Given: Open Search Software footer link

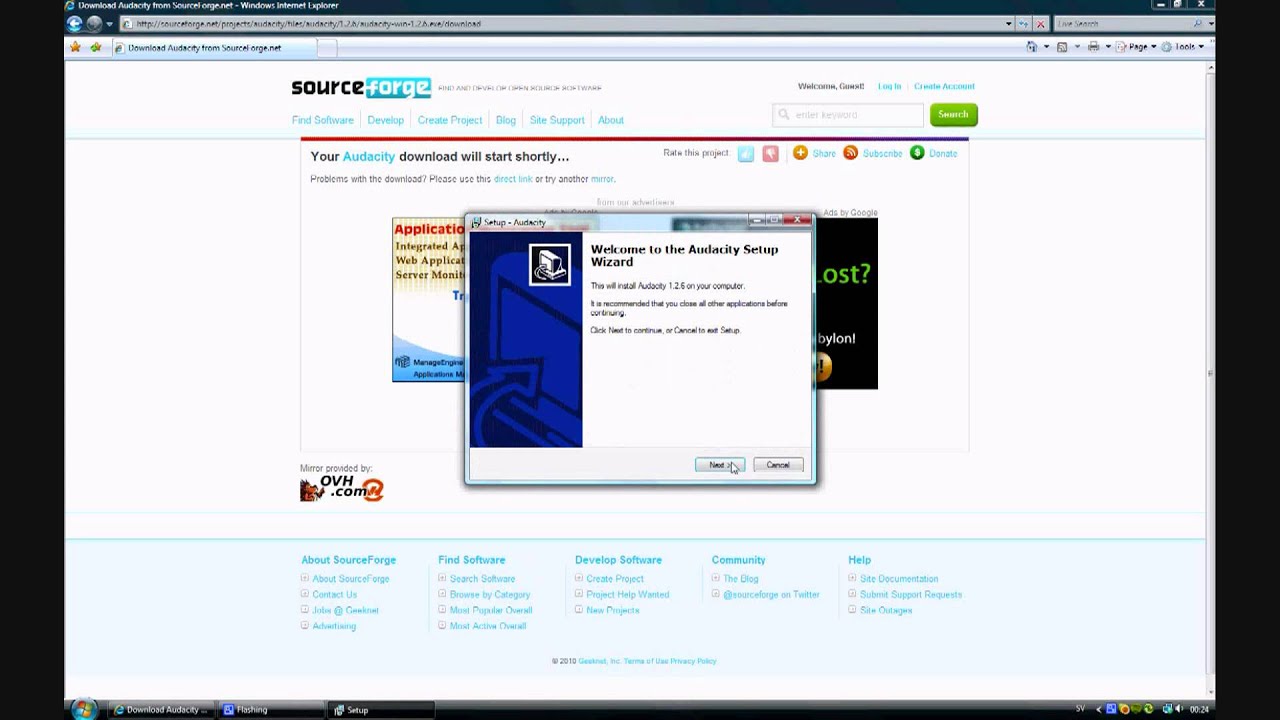Looking at the screenshot, I should [x=482, y=579].
